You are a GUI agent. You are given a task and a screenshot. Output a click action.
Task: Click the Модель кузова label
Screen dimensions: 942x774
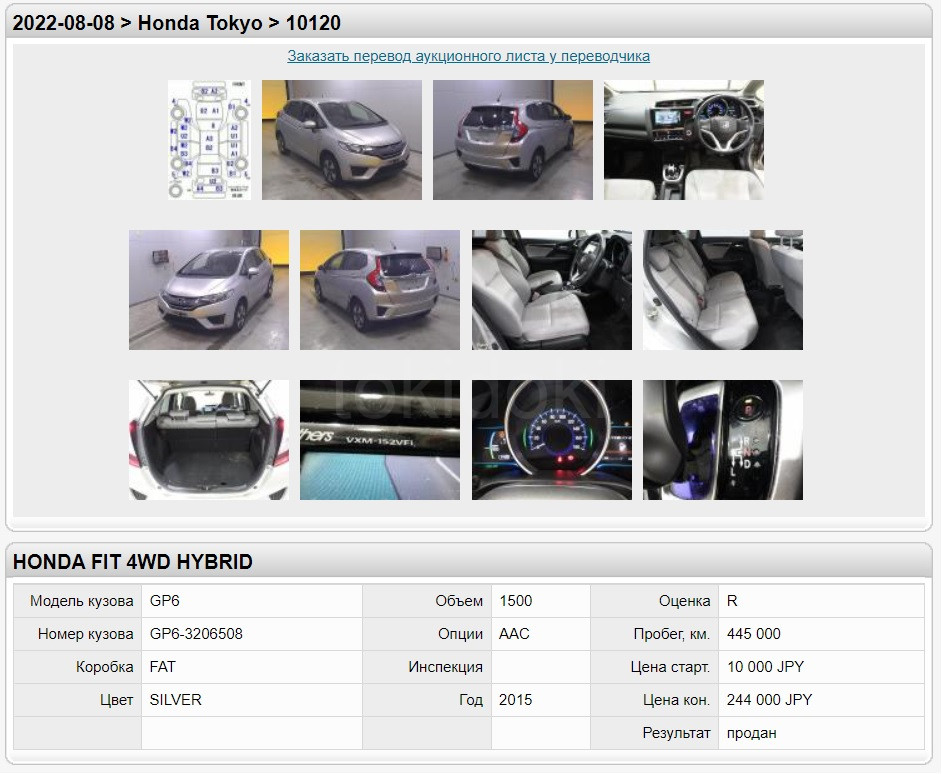click(x=82, y=601)
